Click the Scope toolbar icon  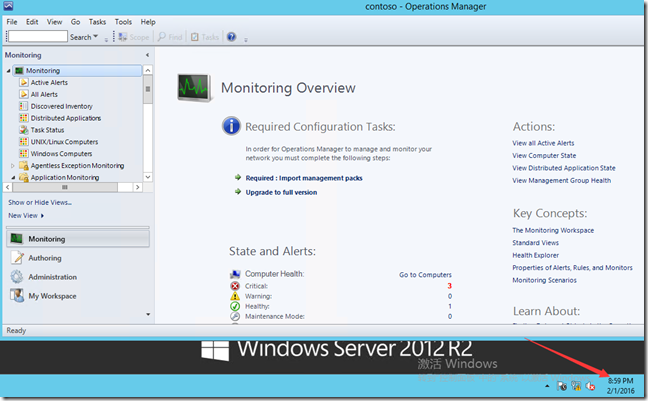pos(122,37)
